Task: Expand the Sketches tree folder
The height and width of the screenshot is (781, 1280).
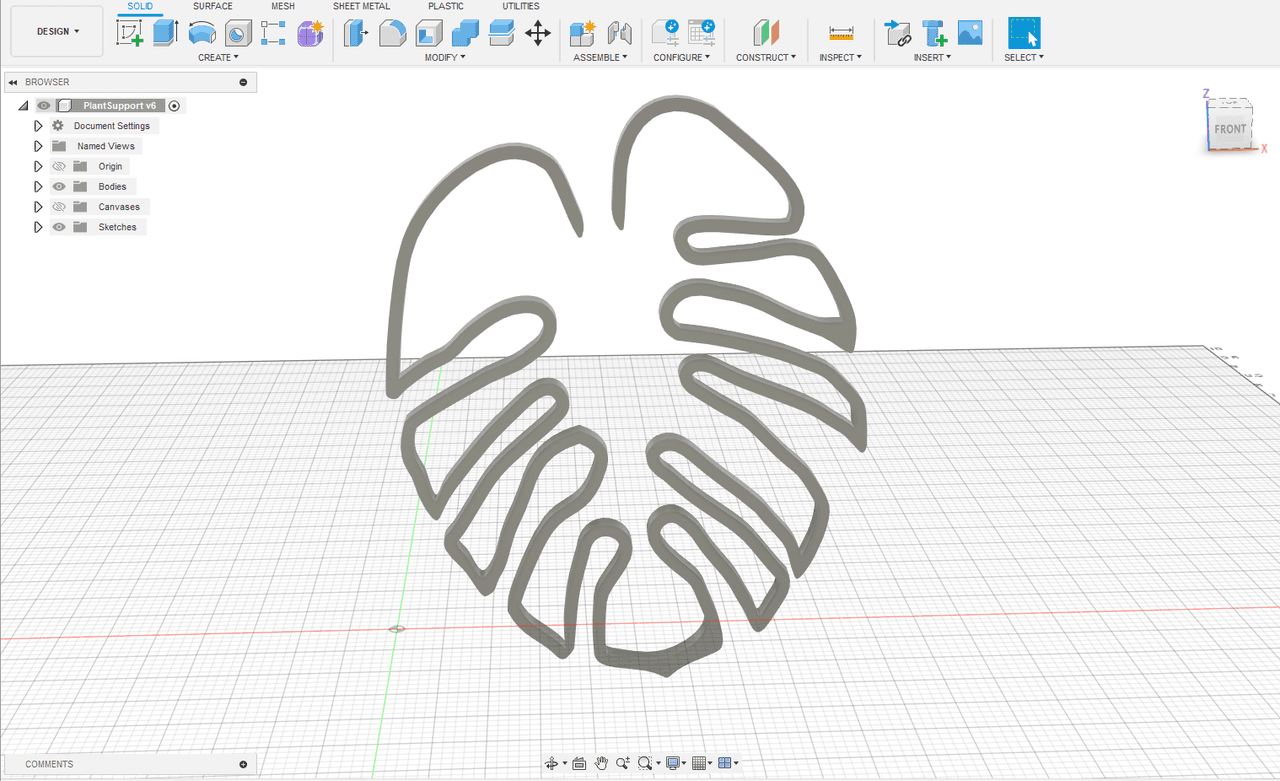Action: click(38, 227)
